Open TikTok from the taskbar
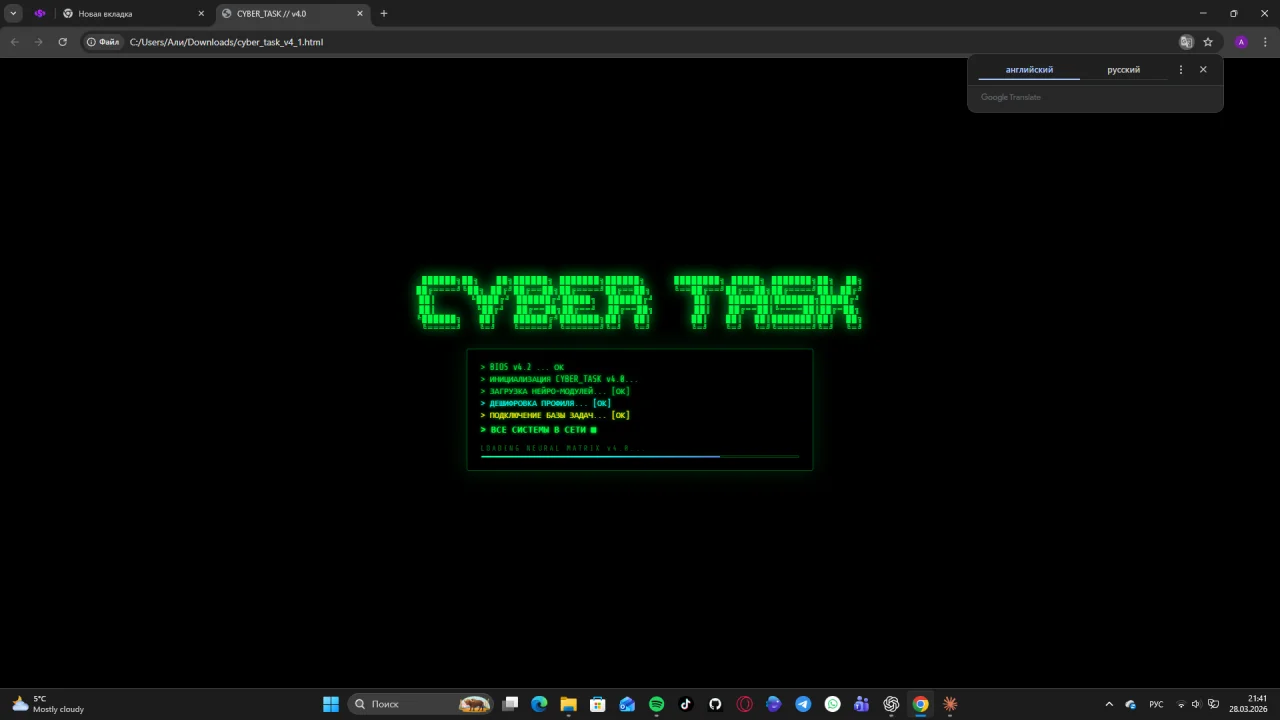This screenshot has width=1280, height=720. (685, 704)
